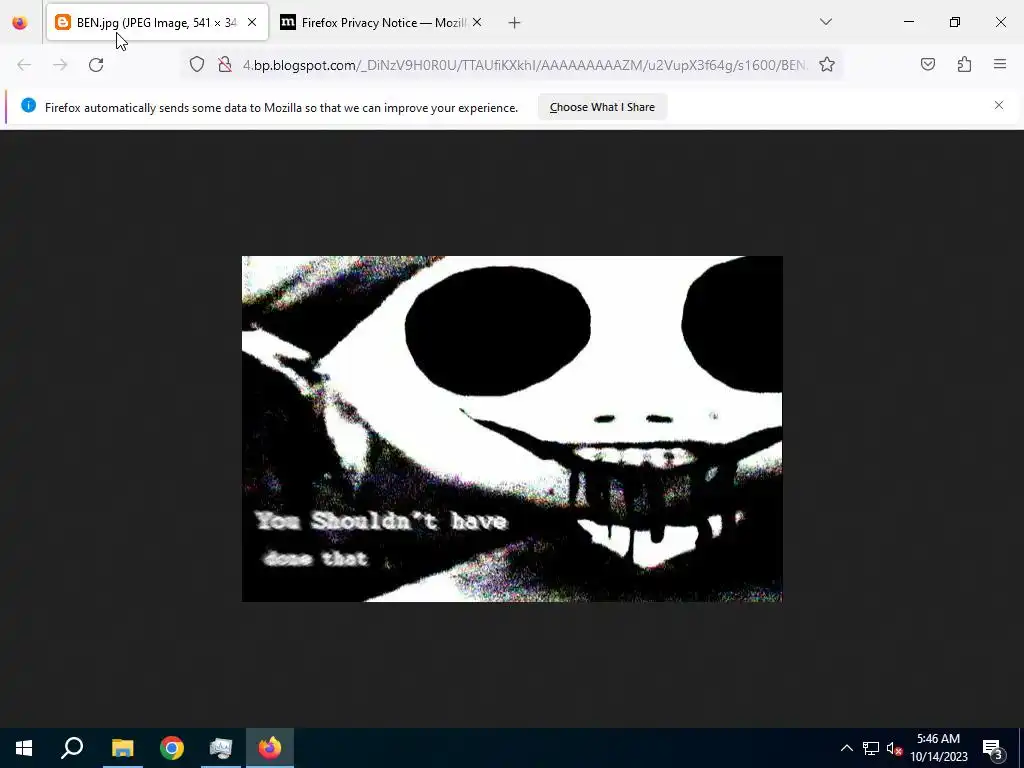Launch Google Chrome from the taskbar
Screen dimensions: 1024x768
tap(172, 748)
